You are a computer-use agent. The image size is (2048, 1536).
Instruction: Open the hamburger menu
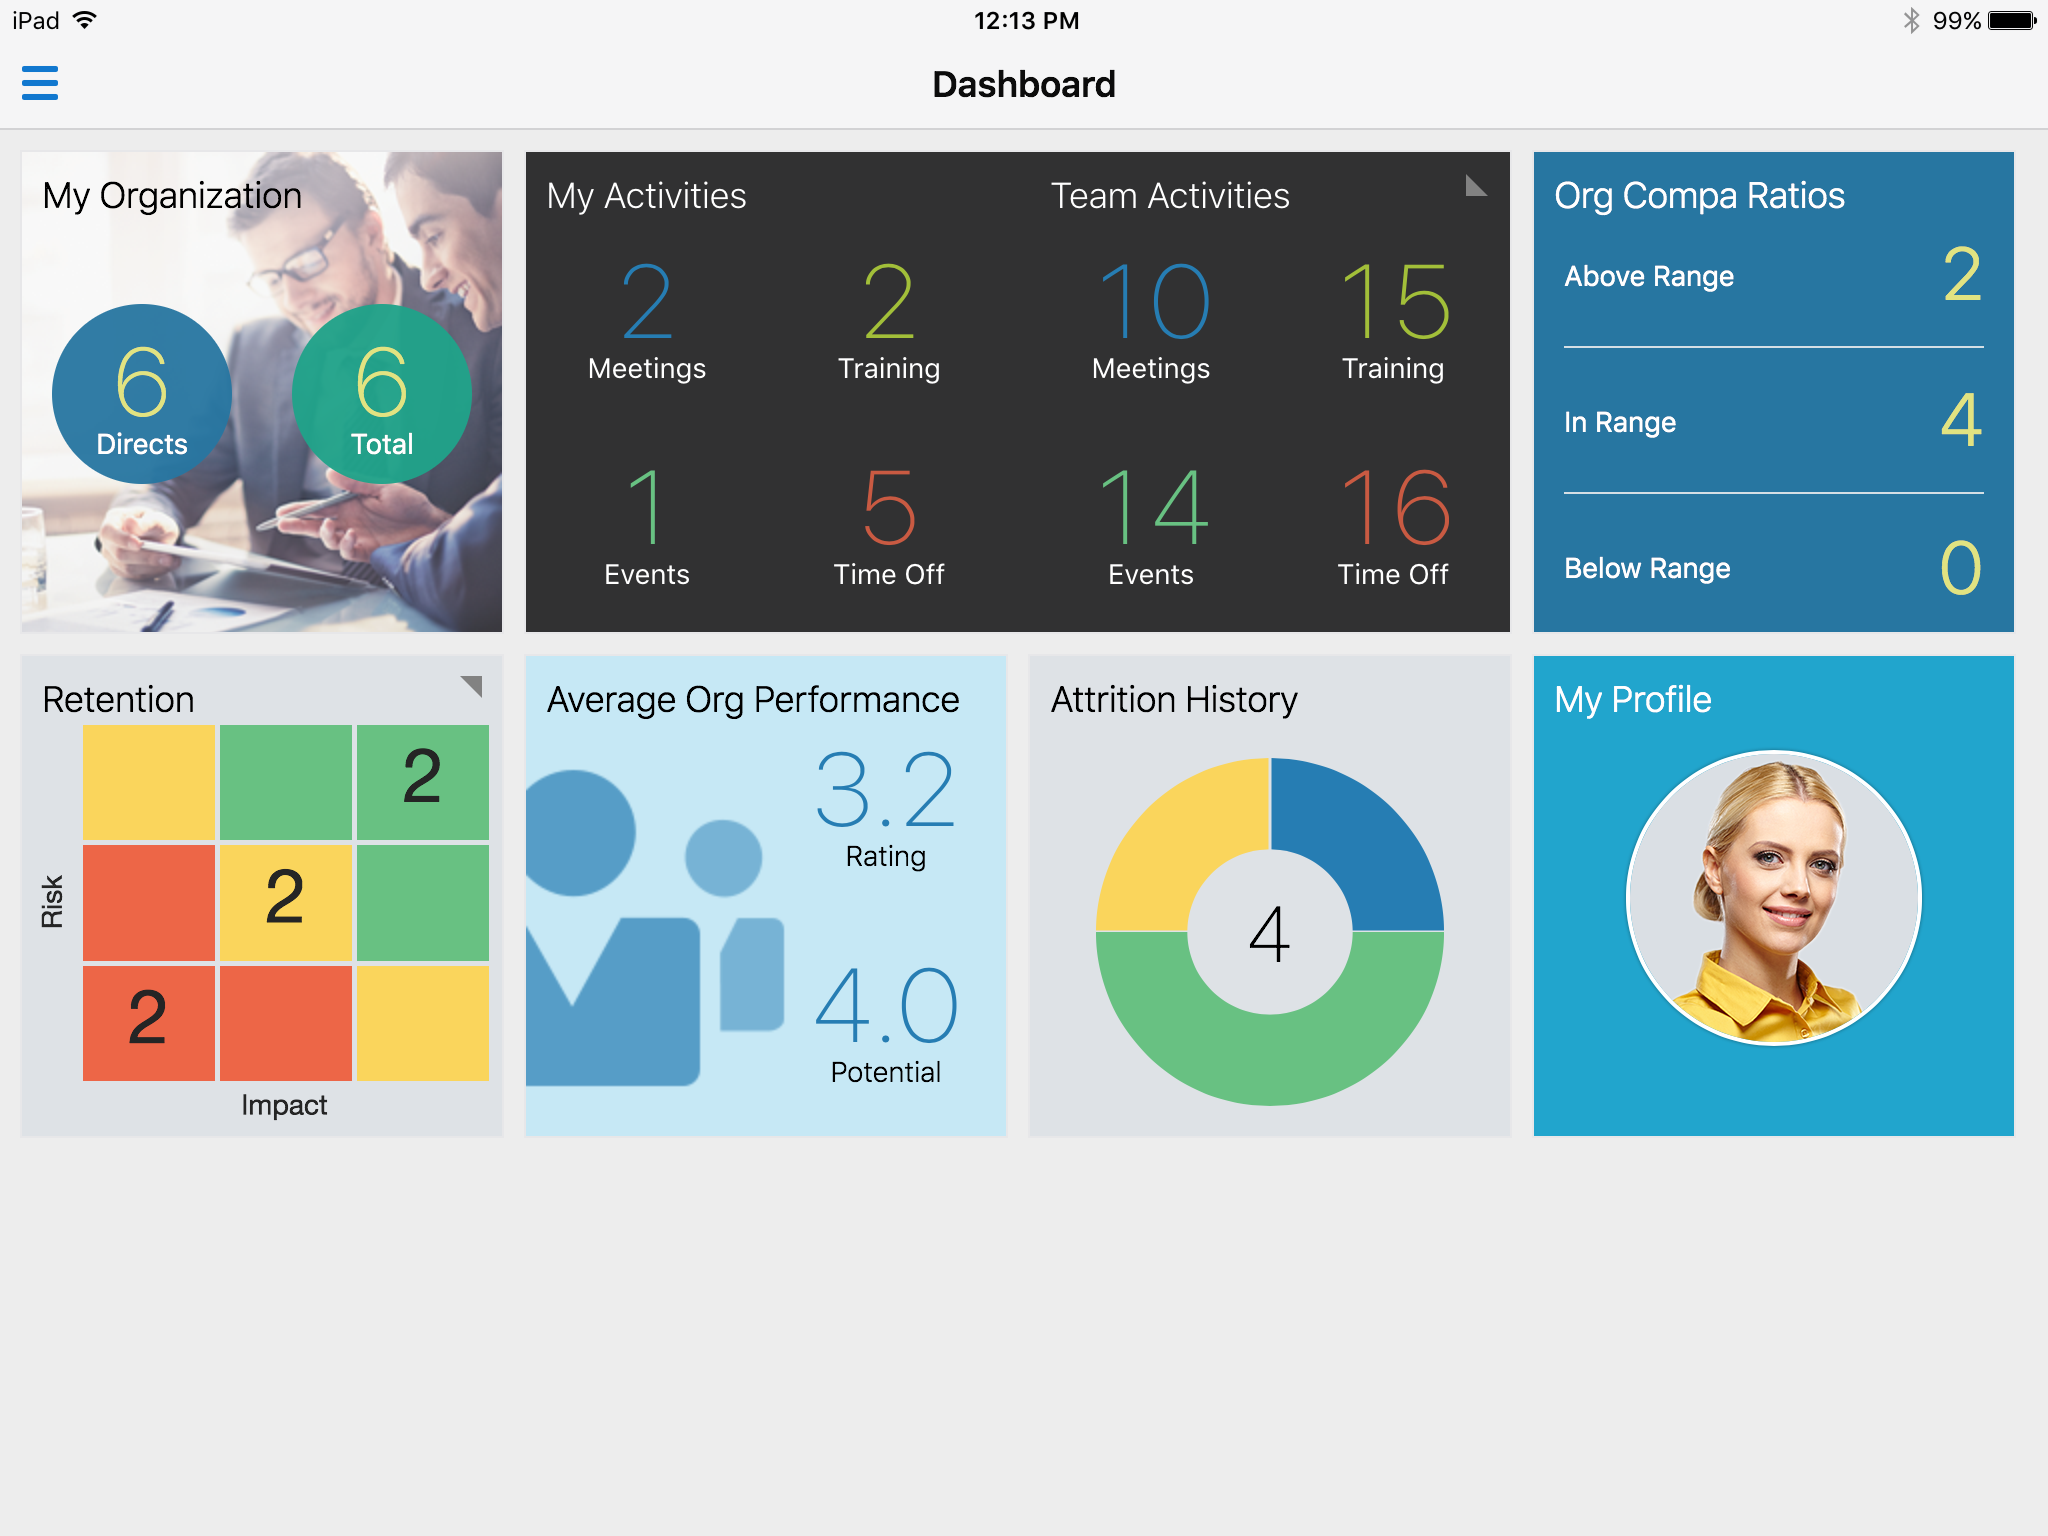[x=40, y=83]
